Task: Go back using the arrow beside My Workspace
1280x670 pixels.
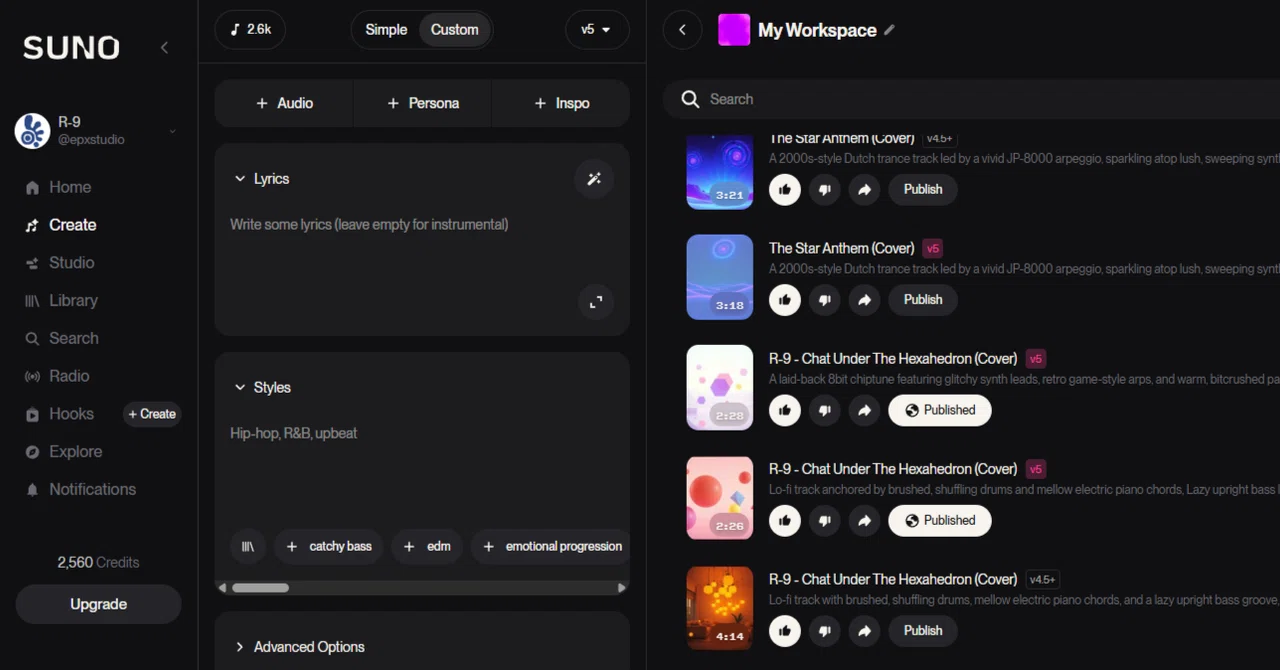Action: coord(682,30)
